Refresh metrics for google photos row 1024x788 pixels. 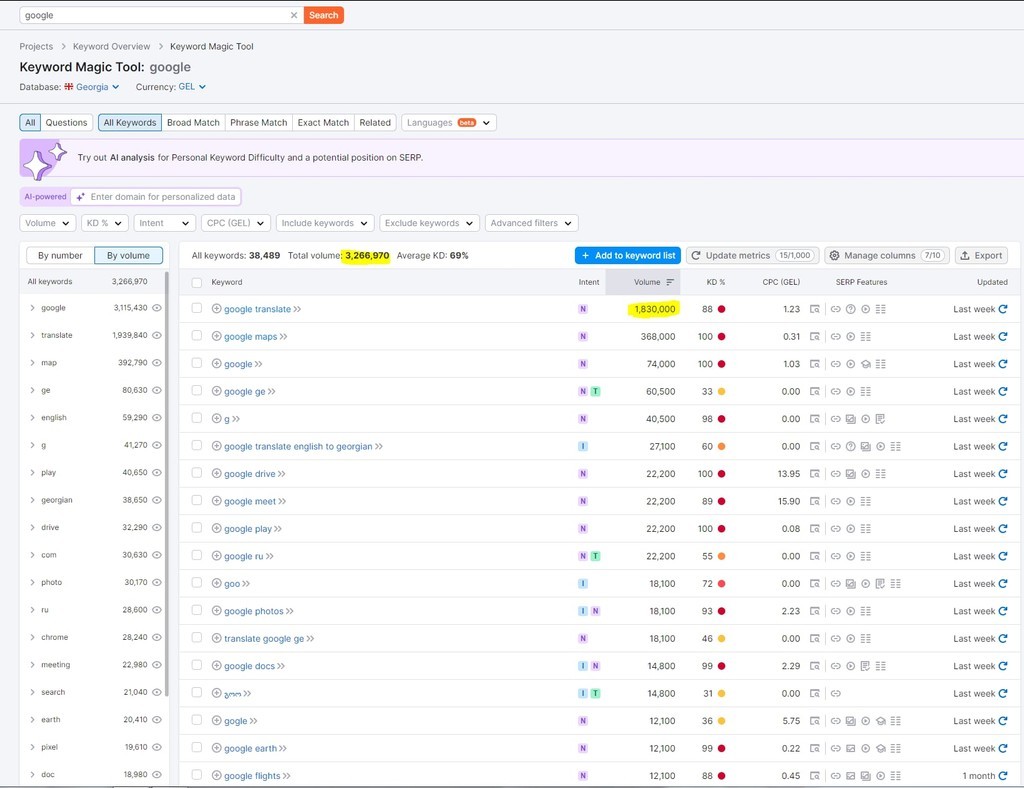tap(1002, 611)
